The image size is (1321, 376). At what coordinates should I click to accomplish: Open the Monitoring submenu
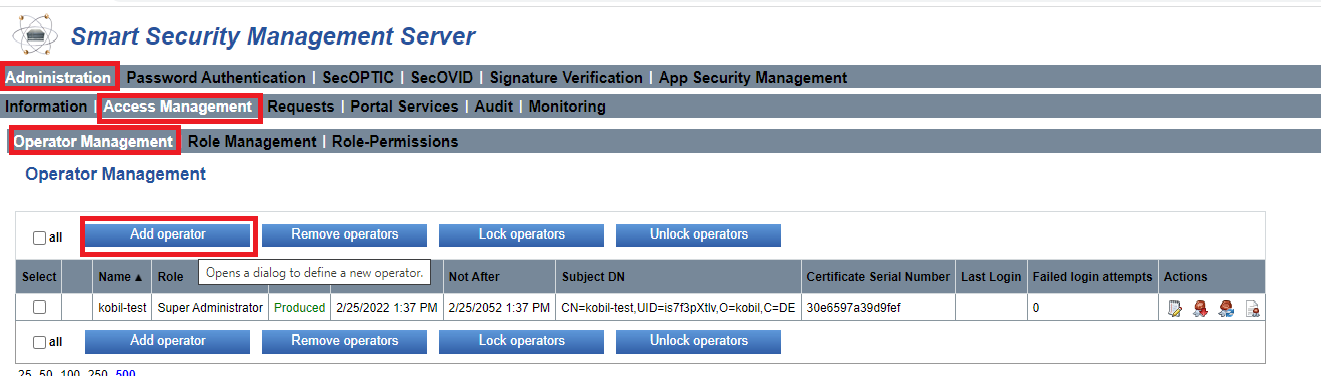[567, 106]
